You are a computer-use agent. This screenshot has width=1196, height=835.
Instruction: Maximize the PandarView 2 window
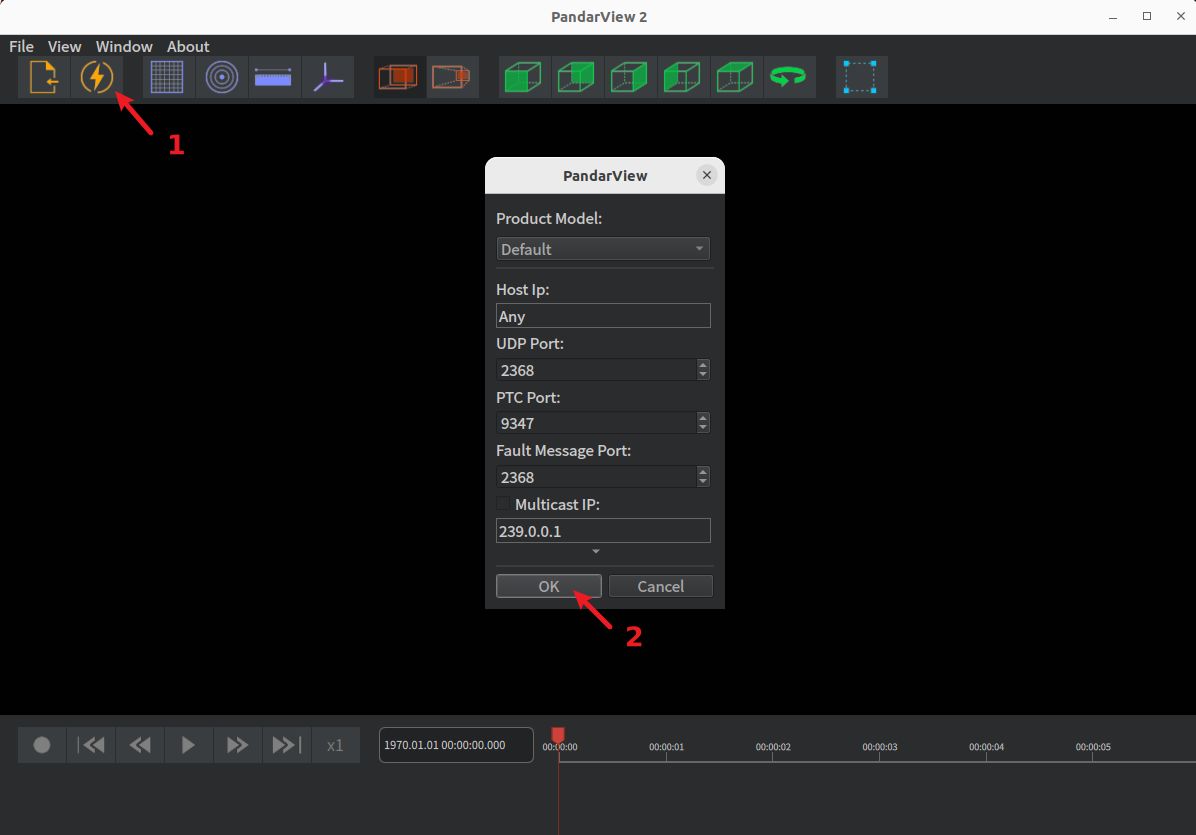click(1146, 16)
